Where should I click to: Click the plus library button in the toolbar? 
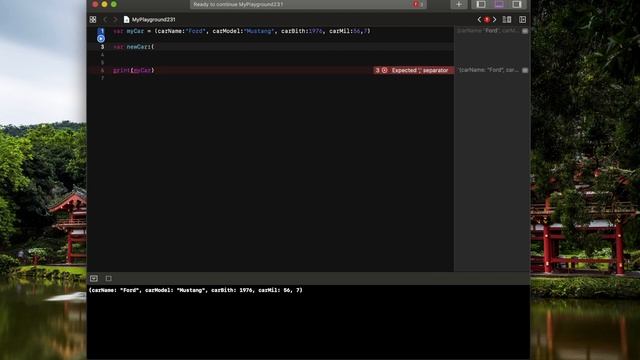point(459,4)
